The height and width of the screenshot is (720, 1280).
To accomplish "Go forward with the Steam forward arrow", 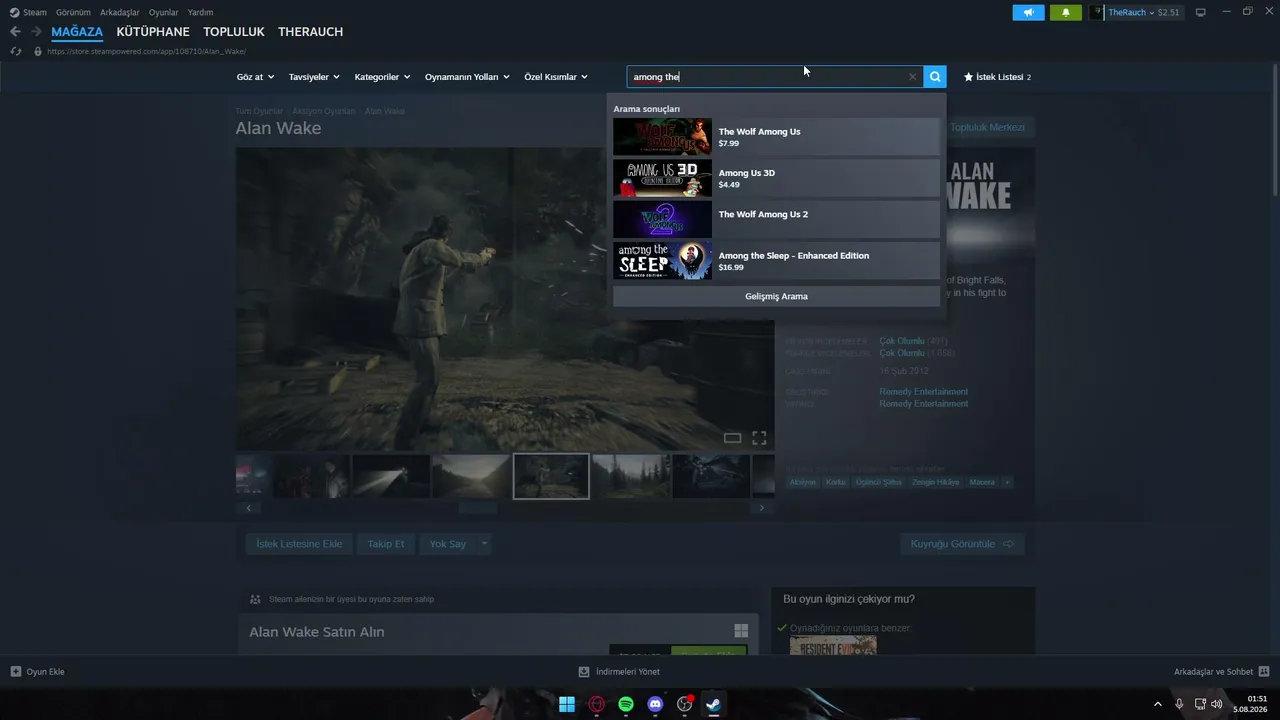I will 36,32.
